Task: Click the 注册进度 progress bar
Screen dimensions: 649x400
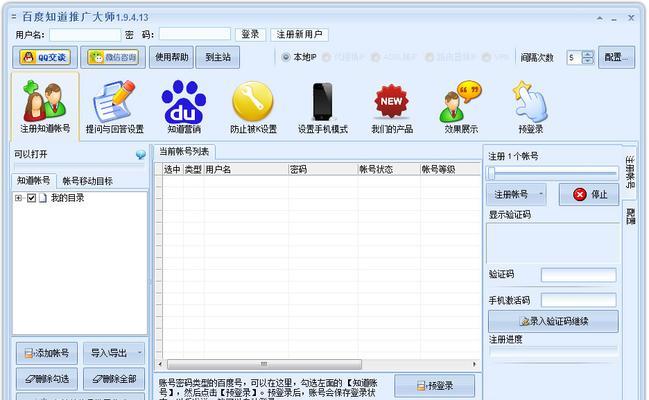Action: (x=553, y=352)
